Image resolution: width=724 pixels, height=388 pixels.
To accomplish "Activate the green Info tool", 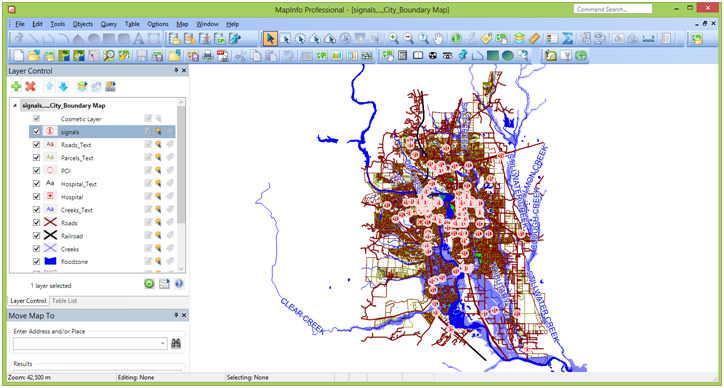I will 456,38.
